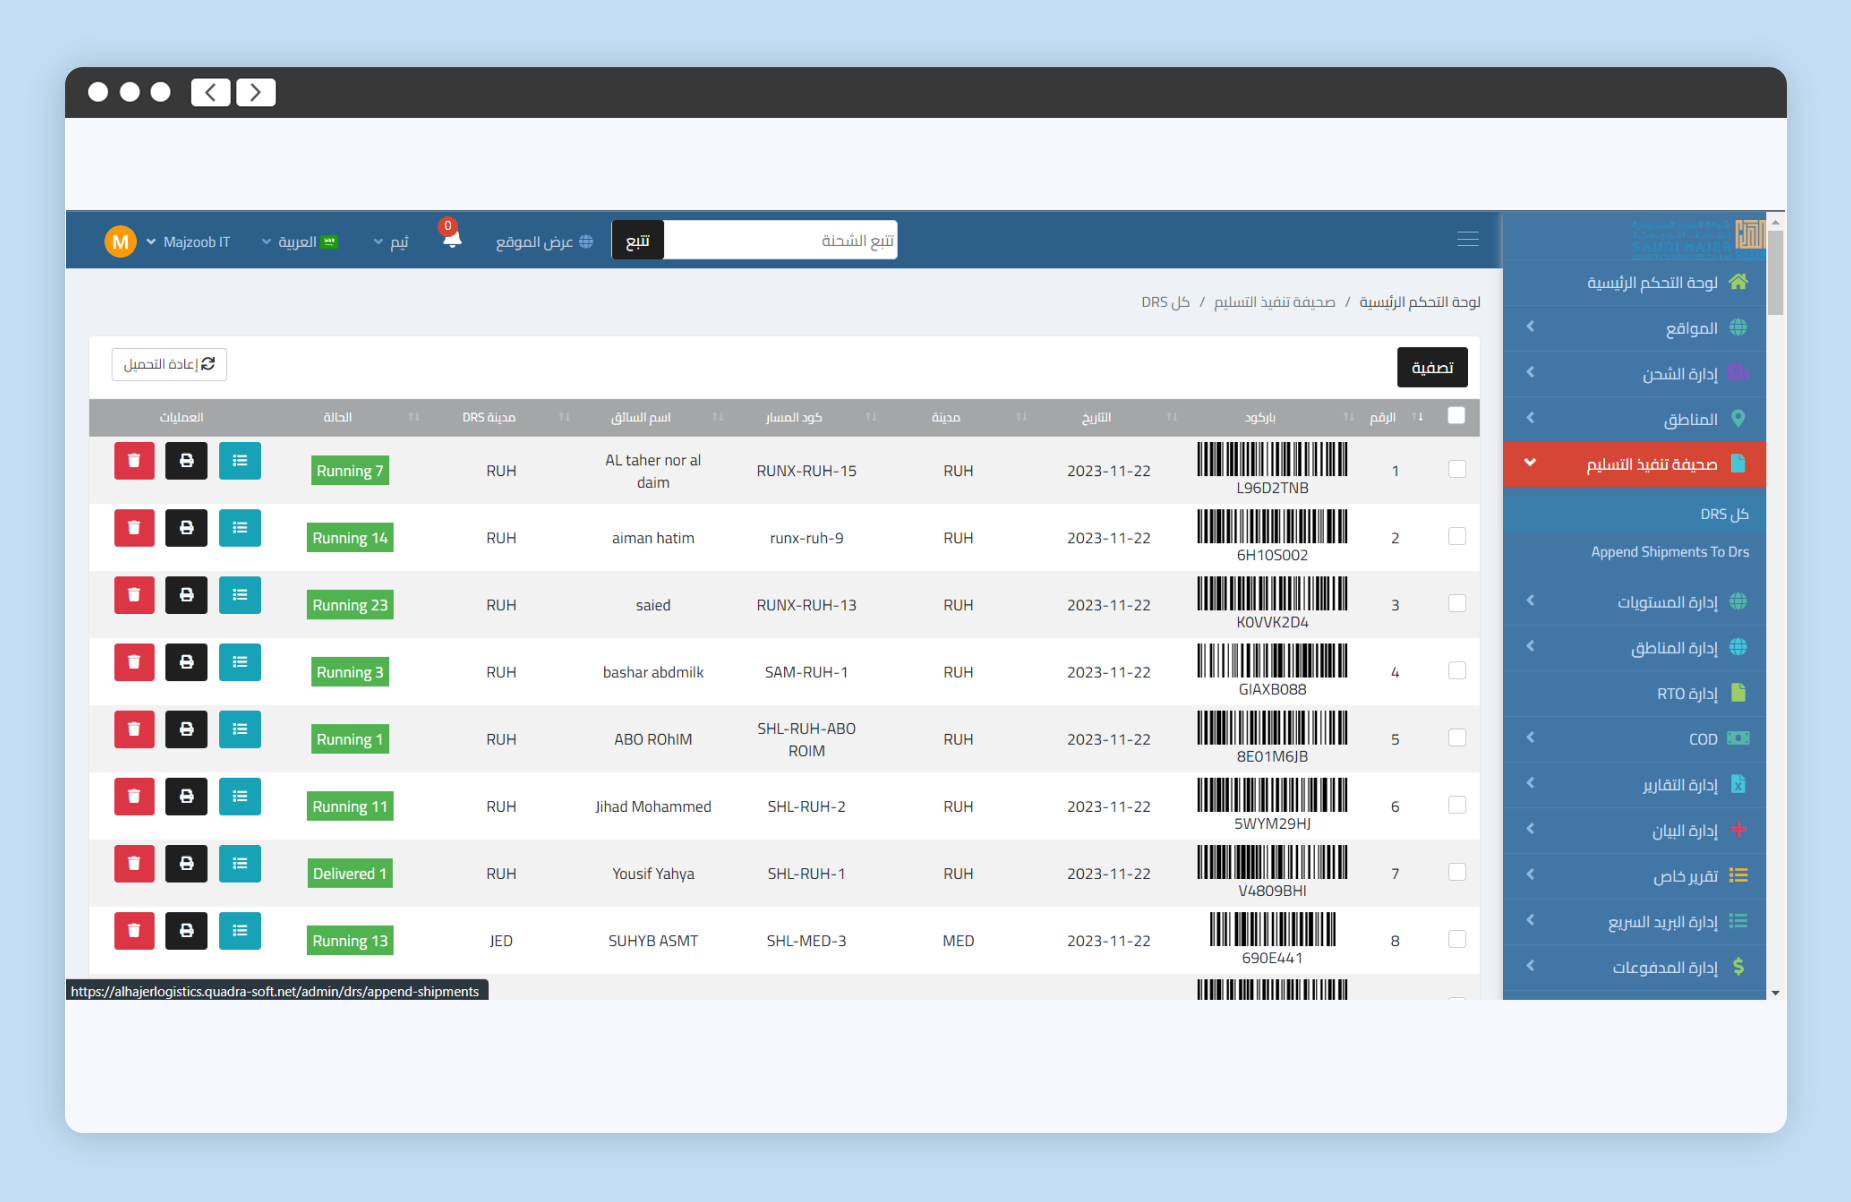Select the checkbox for row number 1
1851x1202 pixels.
point(1457,470)
